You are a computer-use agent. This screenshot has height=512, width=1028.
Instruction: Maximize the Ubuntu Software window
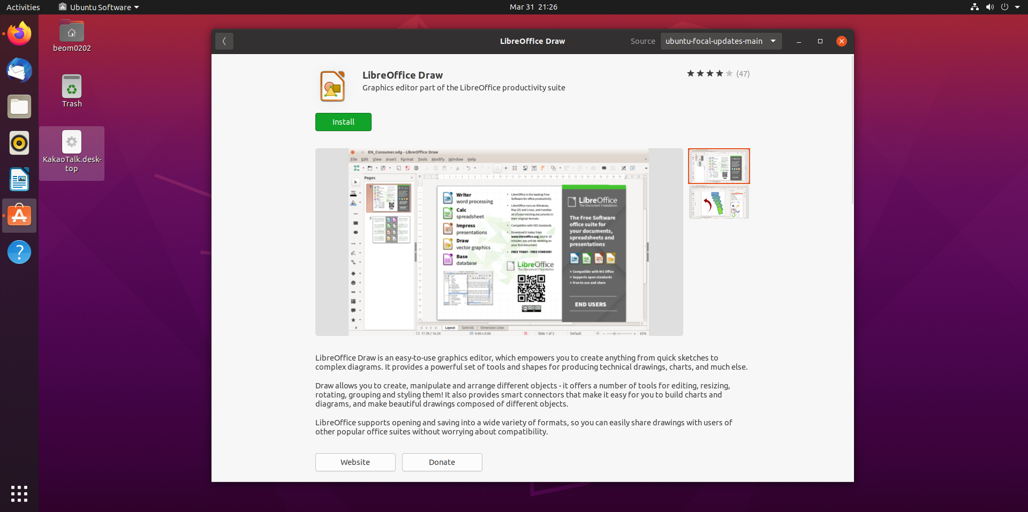coord(820,41)
